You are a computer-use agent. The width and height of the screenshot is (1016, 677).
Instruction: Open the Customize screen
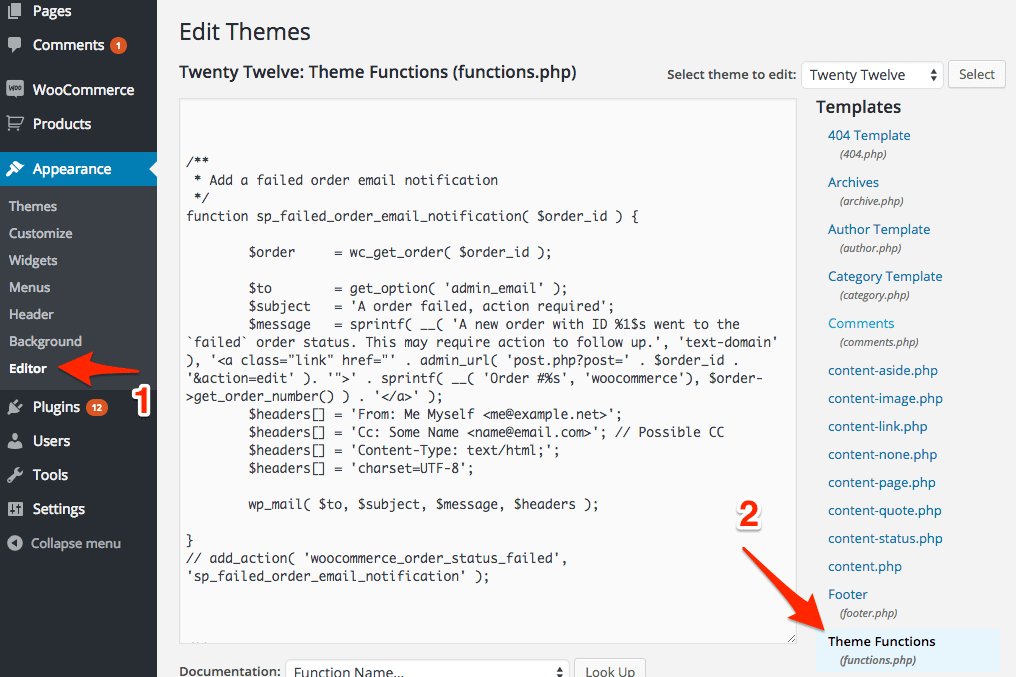tap(40, 233)
